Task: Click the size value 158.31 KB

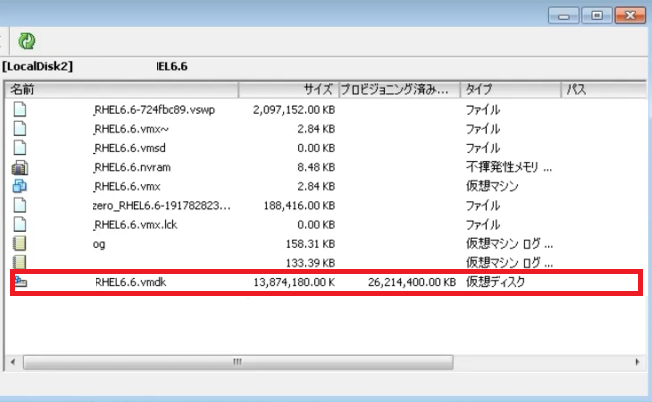Action: (310, 244)
